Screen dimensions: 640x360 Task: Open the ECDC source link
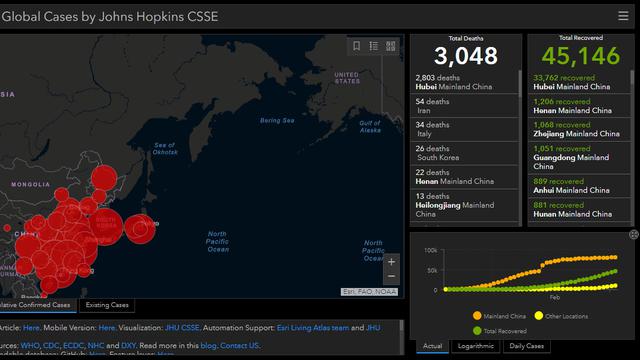tap(73, 345)
